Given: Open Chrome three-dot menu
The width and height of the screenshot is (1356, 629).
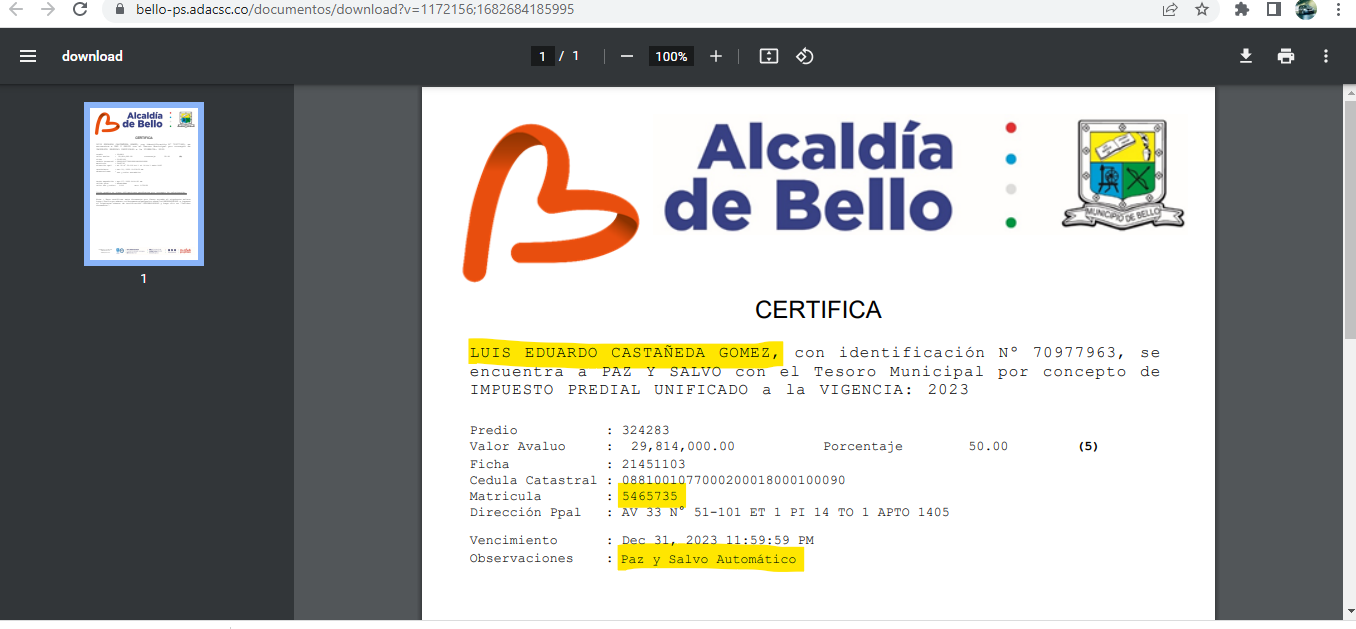Looking at the screenshot, I should click(1338, 9).
